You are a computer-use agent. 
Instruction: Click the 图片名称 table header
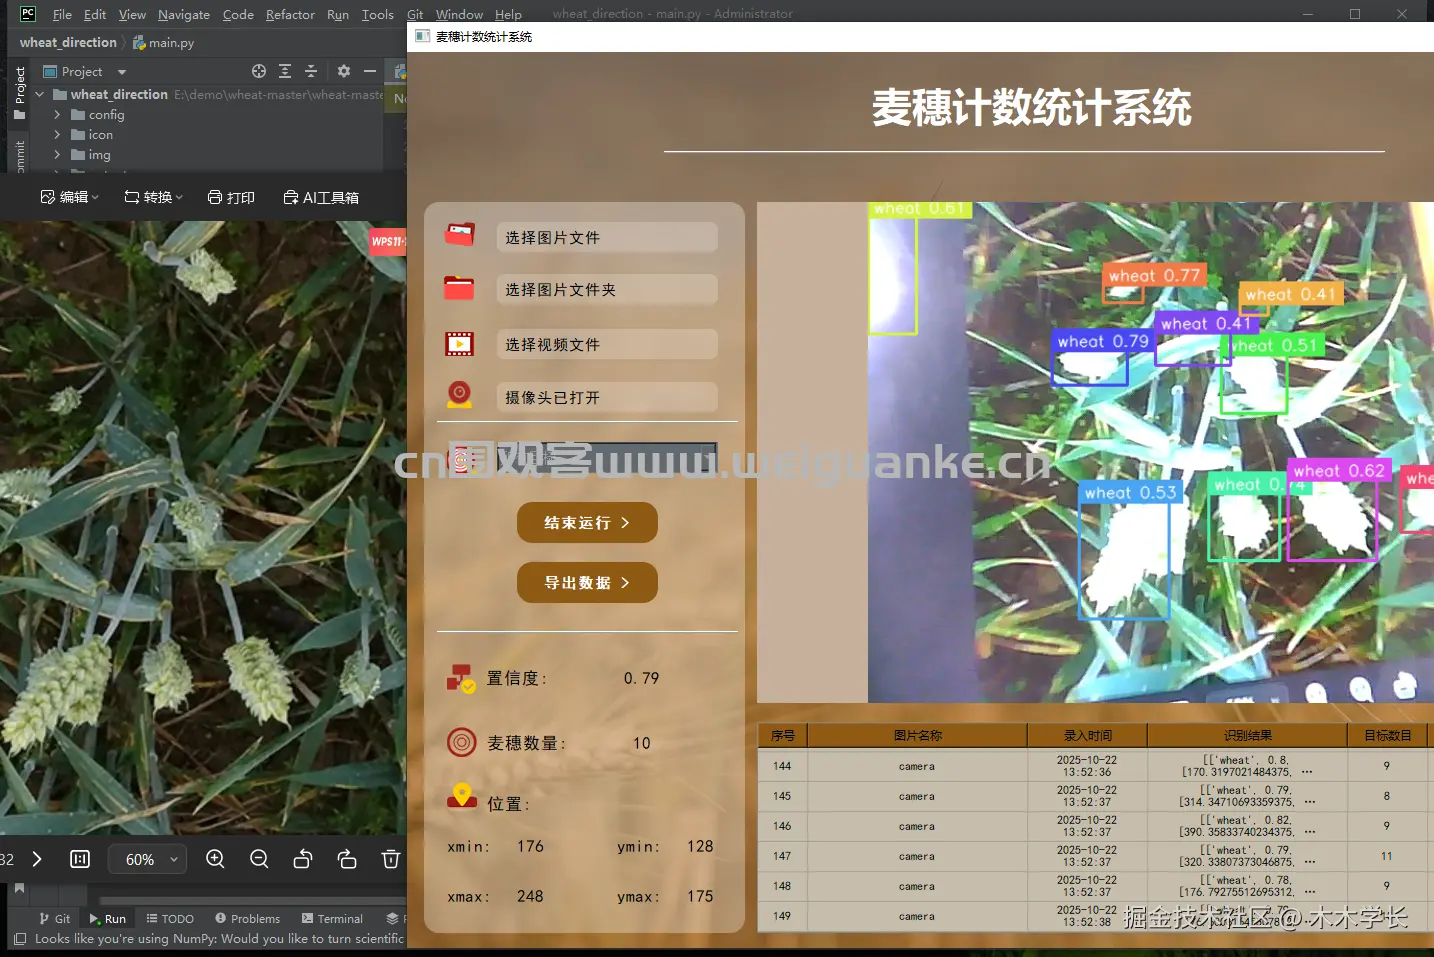click(917, 735)
